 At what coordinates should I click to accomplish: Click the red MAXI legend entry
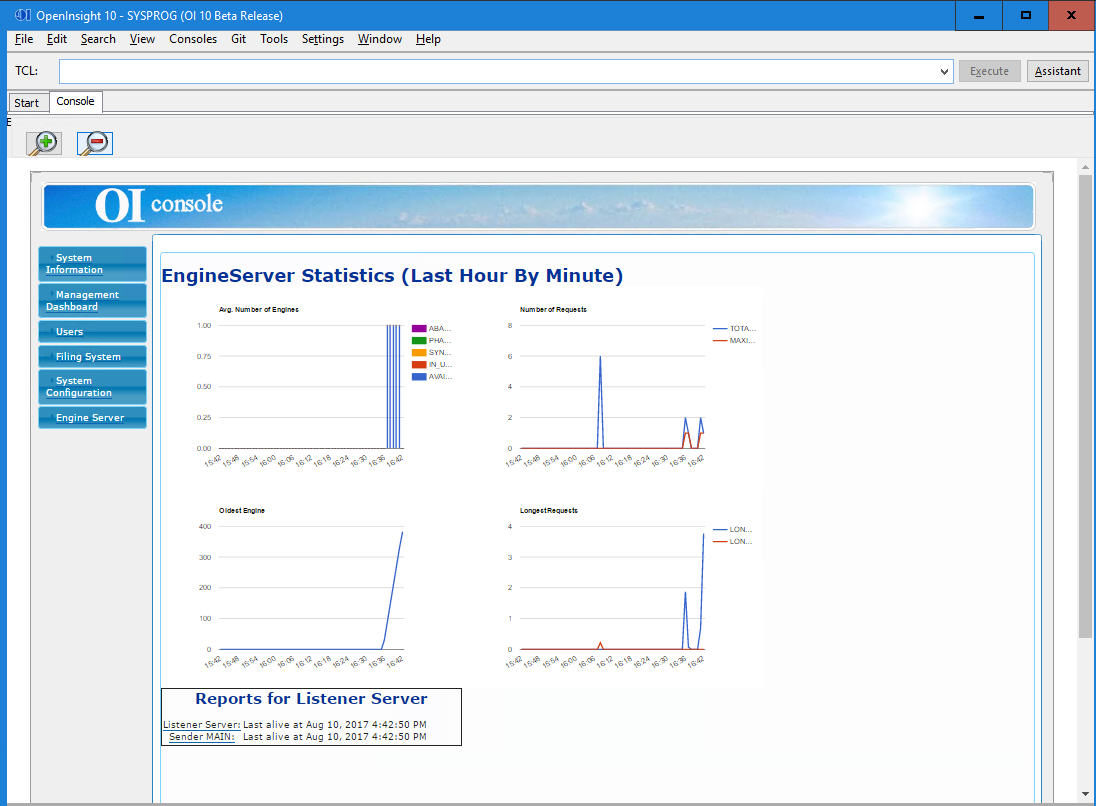(x=734, y=340)
